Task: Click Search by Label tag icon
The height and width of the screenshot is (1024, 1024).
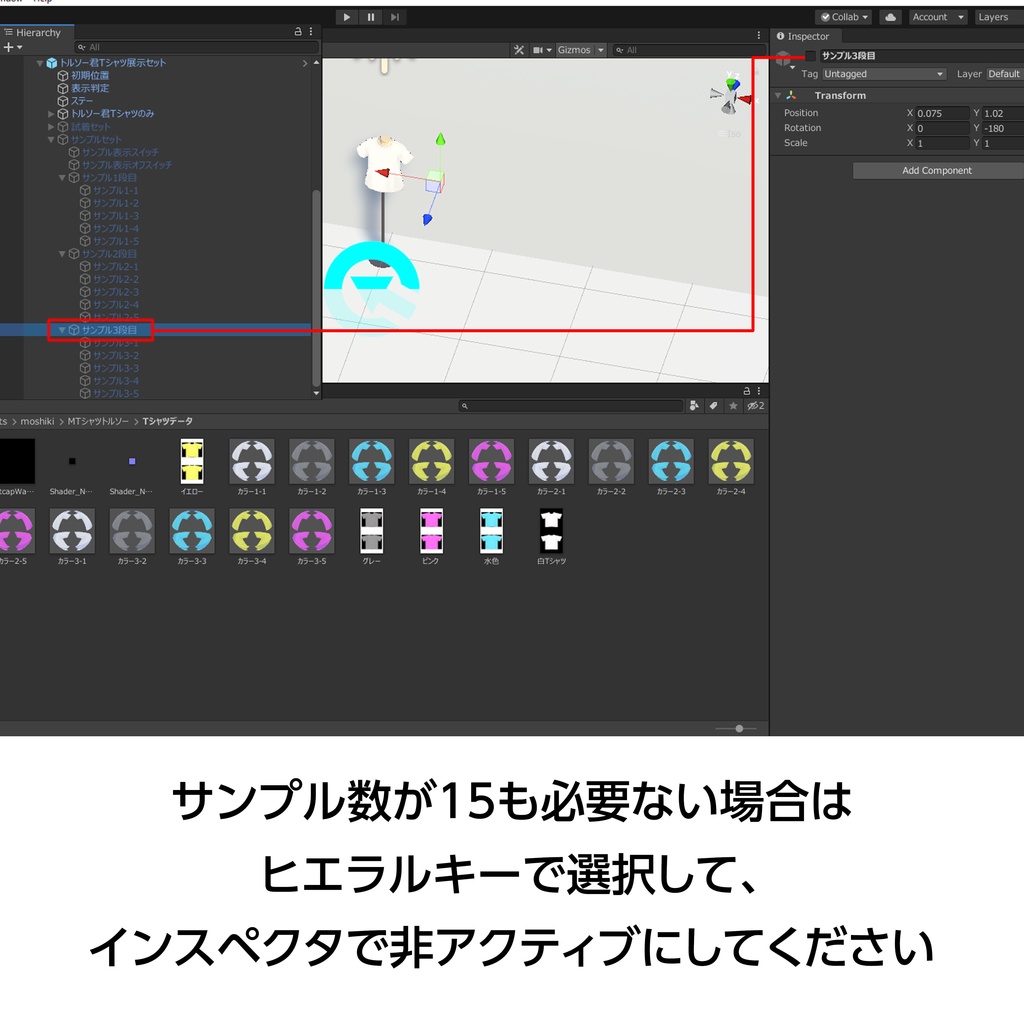Action: 714,406
